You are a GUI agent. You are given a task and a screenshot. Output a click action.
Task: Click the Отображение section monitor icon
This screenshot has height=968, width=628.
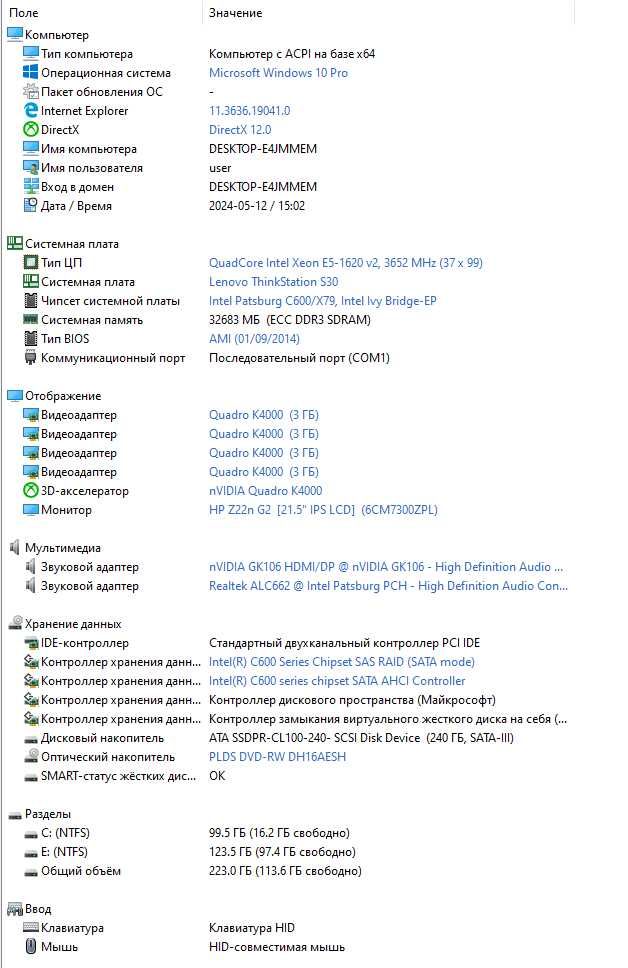pos(15,395)
